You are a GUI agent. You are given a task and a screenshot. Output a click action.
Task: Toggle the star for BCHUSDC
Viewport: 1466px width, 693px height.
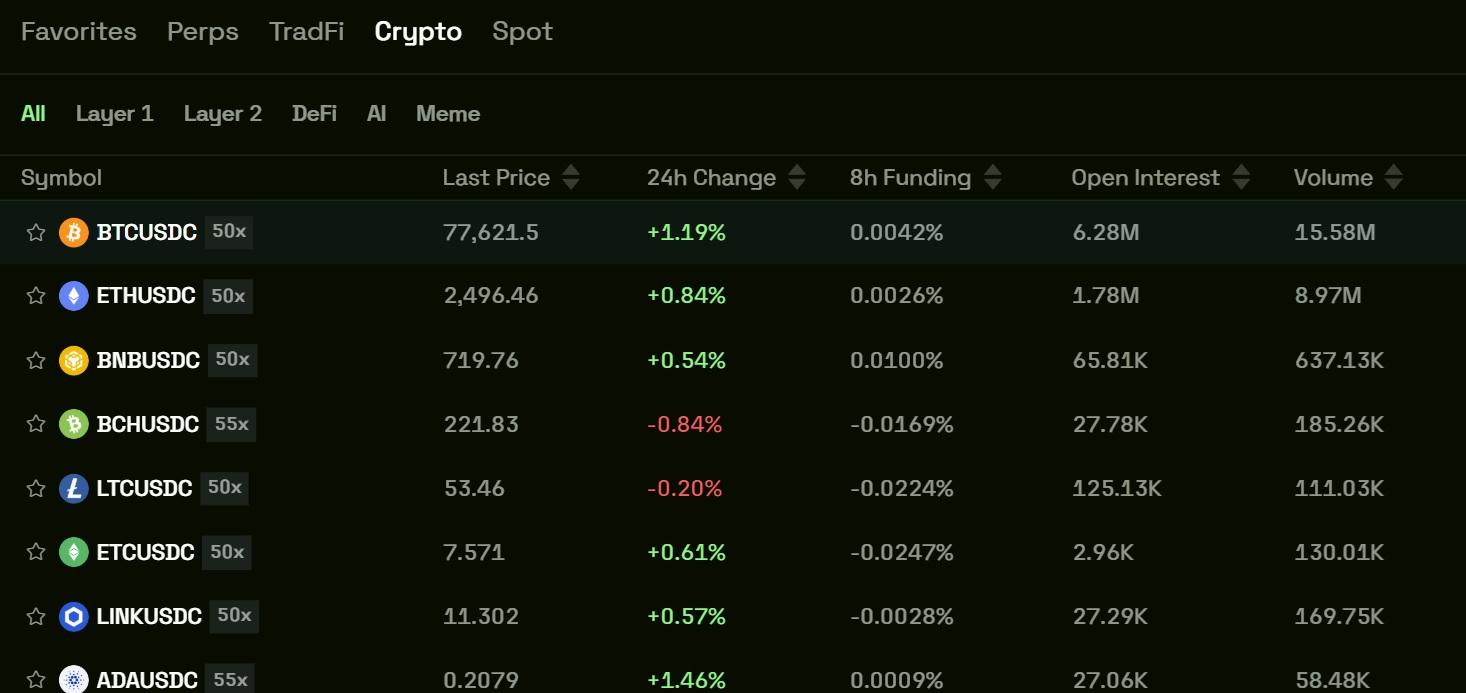36,424
